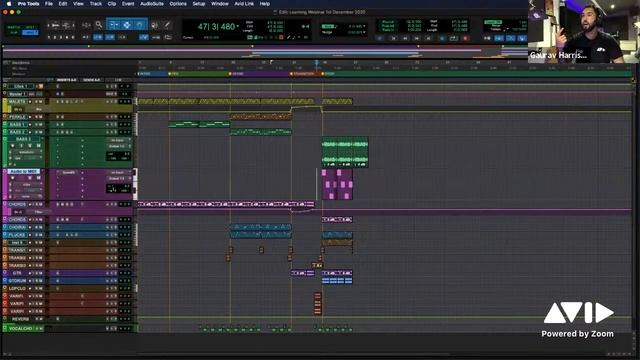Click the audio waveform zoom button
The width and height of the screenshot is (640, 360).
click(56, 25)
